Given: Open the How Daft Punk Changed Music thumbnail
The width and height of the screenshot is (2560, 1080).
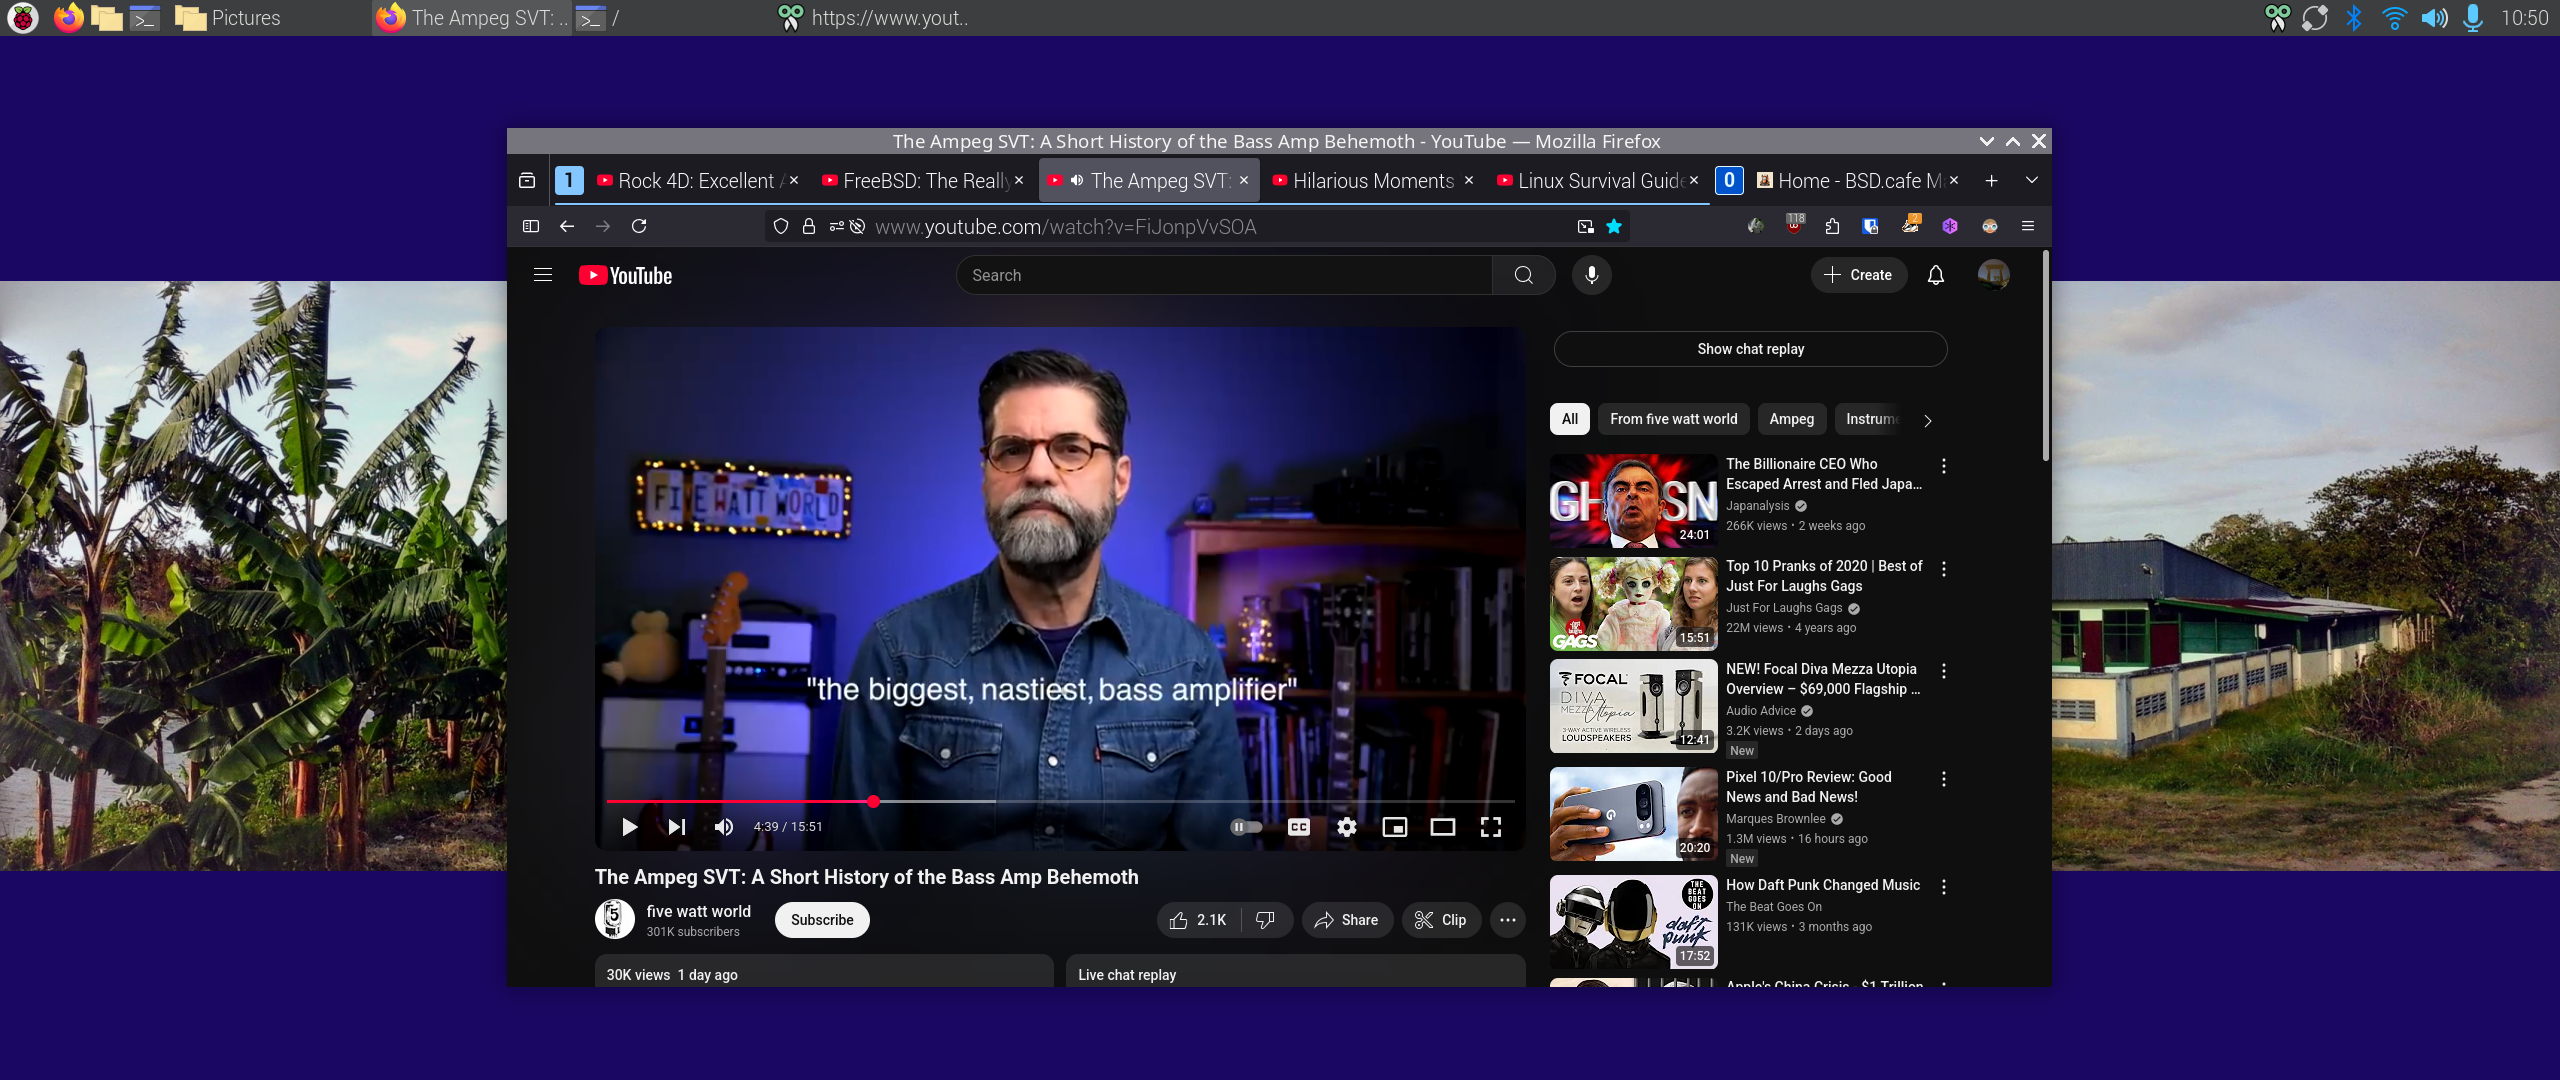Looking at the screenshot, I should tap(1633, 922).
